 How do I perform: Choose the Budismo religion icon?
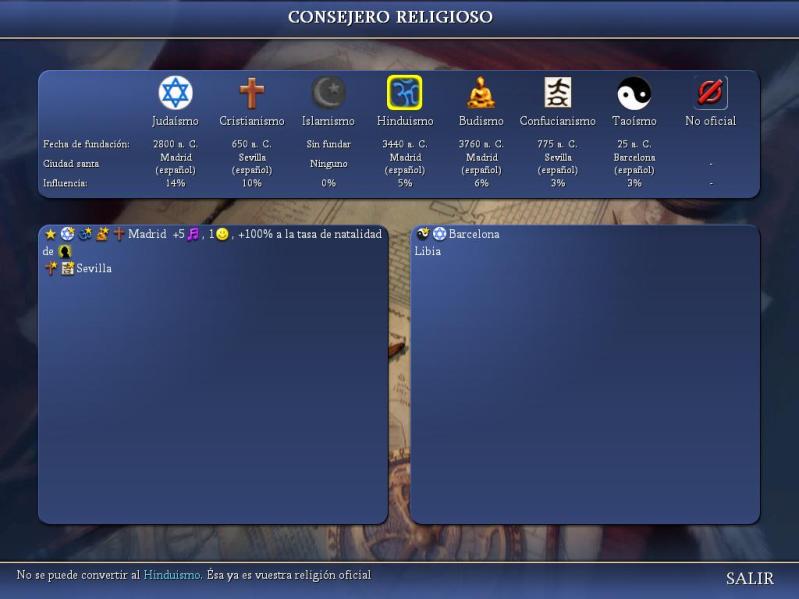point(481,93)
